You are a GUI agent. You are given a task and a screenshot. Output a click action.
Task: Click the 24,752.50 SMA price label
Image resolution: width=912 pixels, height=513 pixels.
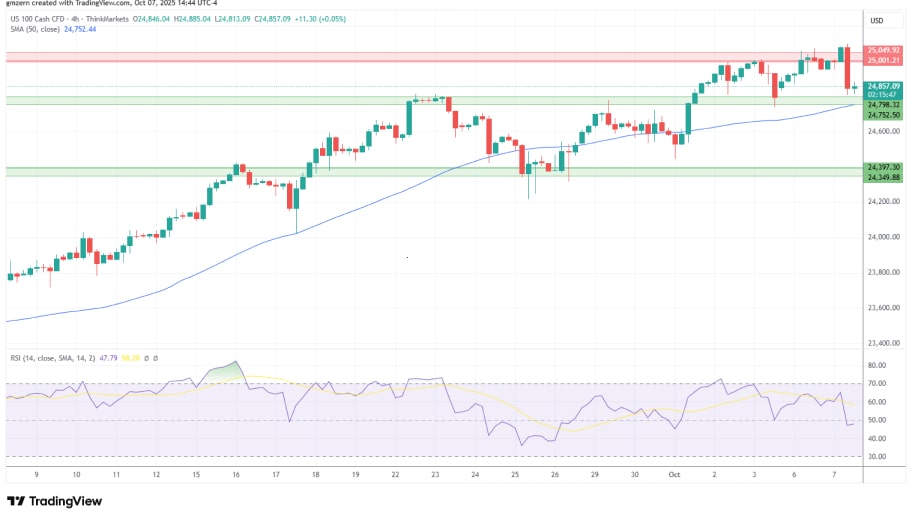pos(884,115)
